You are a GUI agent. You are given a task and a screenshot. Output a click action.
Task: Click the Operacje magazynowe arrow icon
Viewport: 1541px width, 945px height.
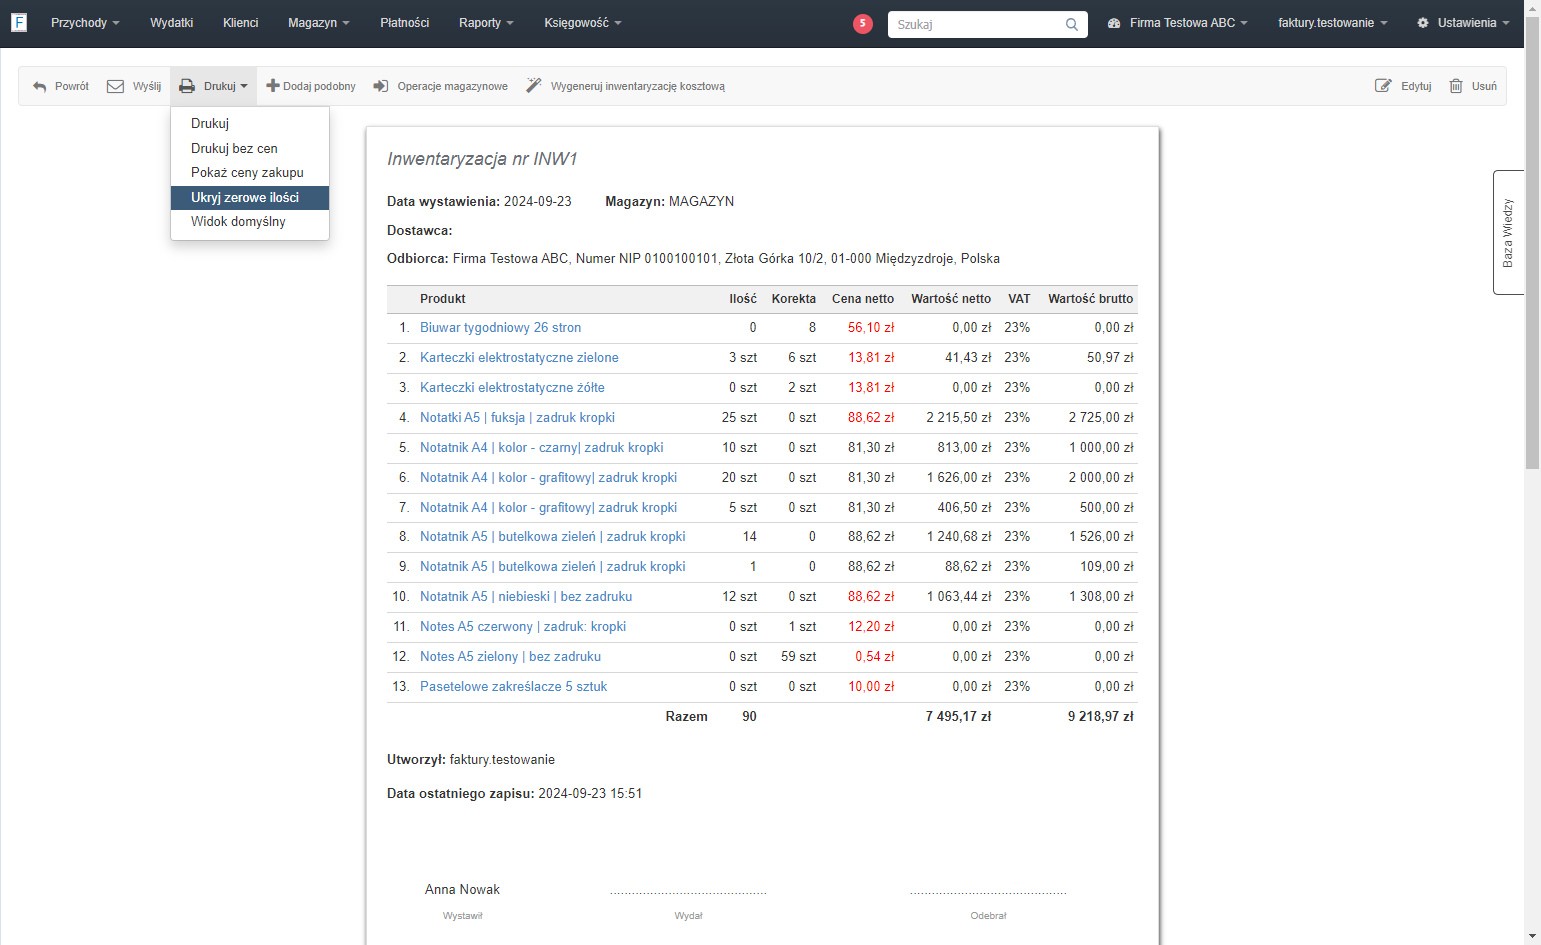pos(381,86)
